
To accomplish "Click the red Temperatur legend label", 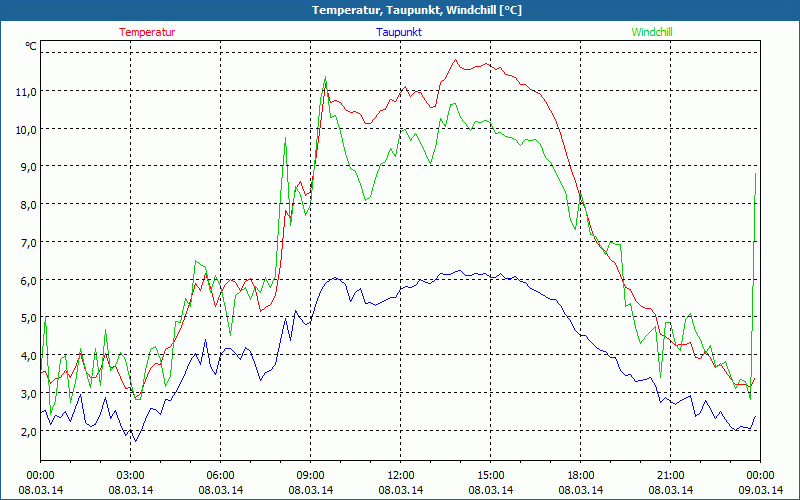I will click(147, 32).
